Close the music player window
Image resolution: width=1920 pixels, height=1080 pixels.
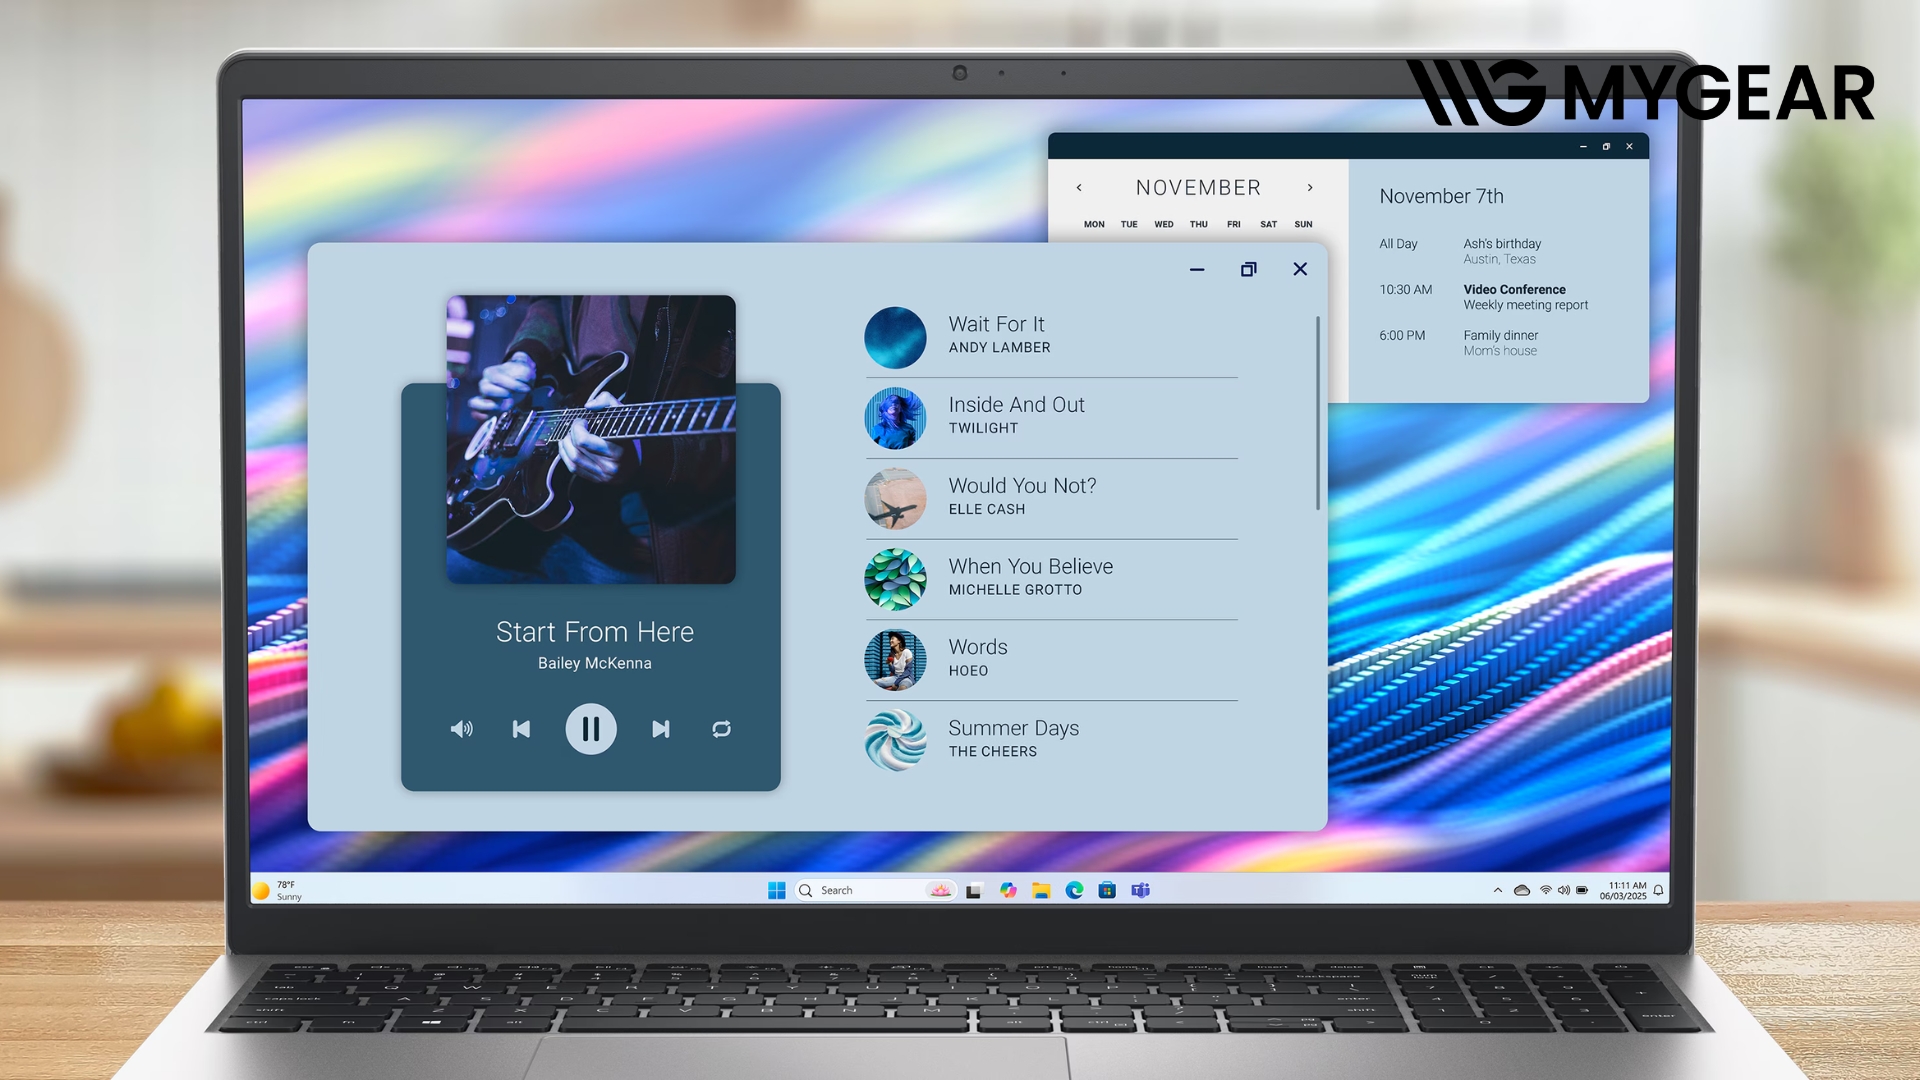tap(1300, 269)
